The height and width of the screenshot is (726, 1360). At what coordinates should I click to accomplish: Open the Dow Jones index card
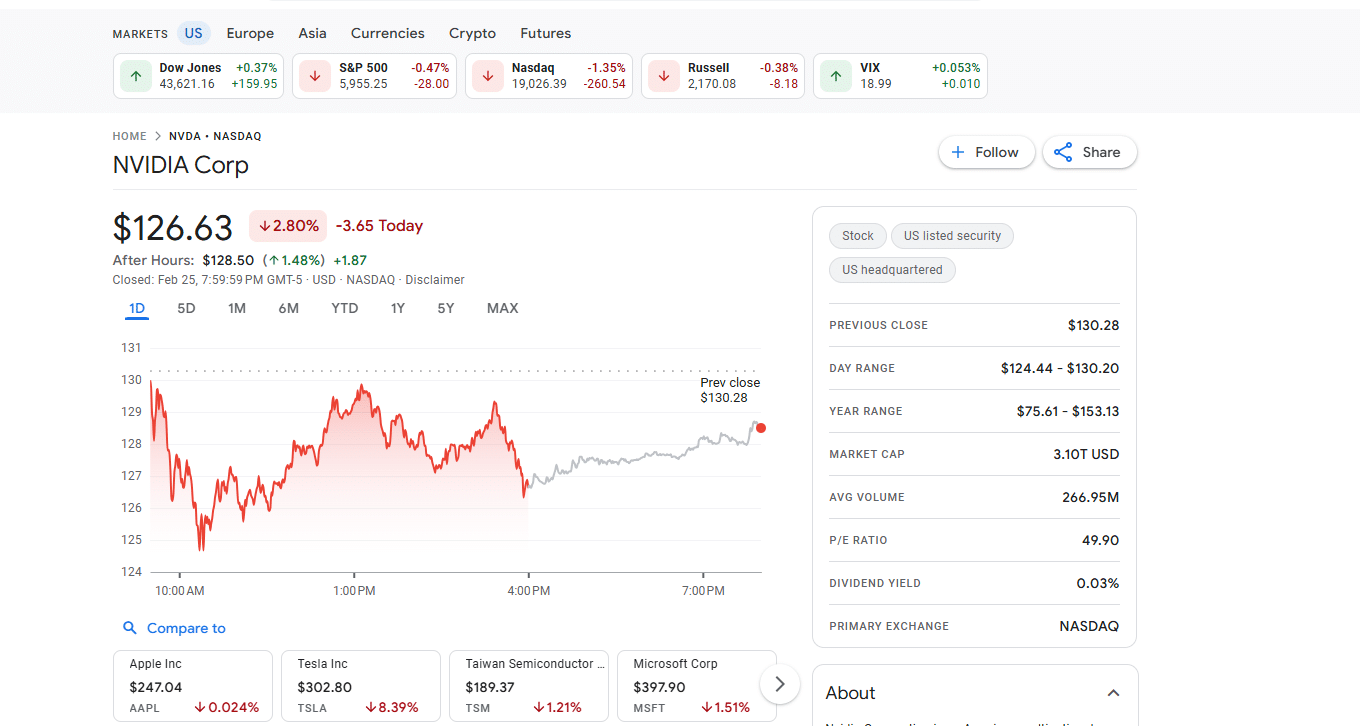198,76
